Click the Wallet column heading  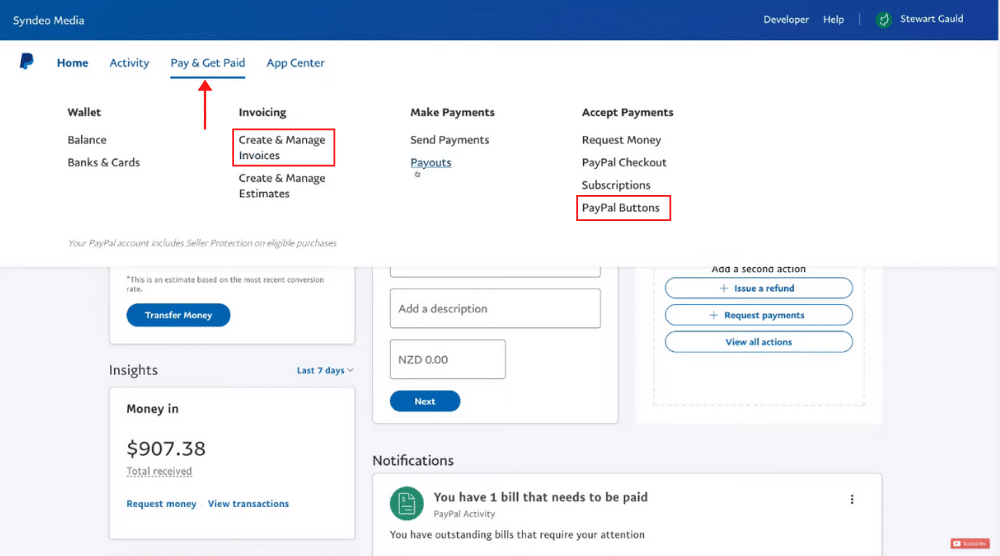84,112
